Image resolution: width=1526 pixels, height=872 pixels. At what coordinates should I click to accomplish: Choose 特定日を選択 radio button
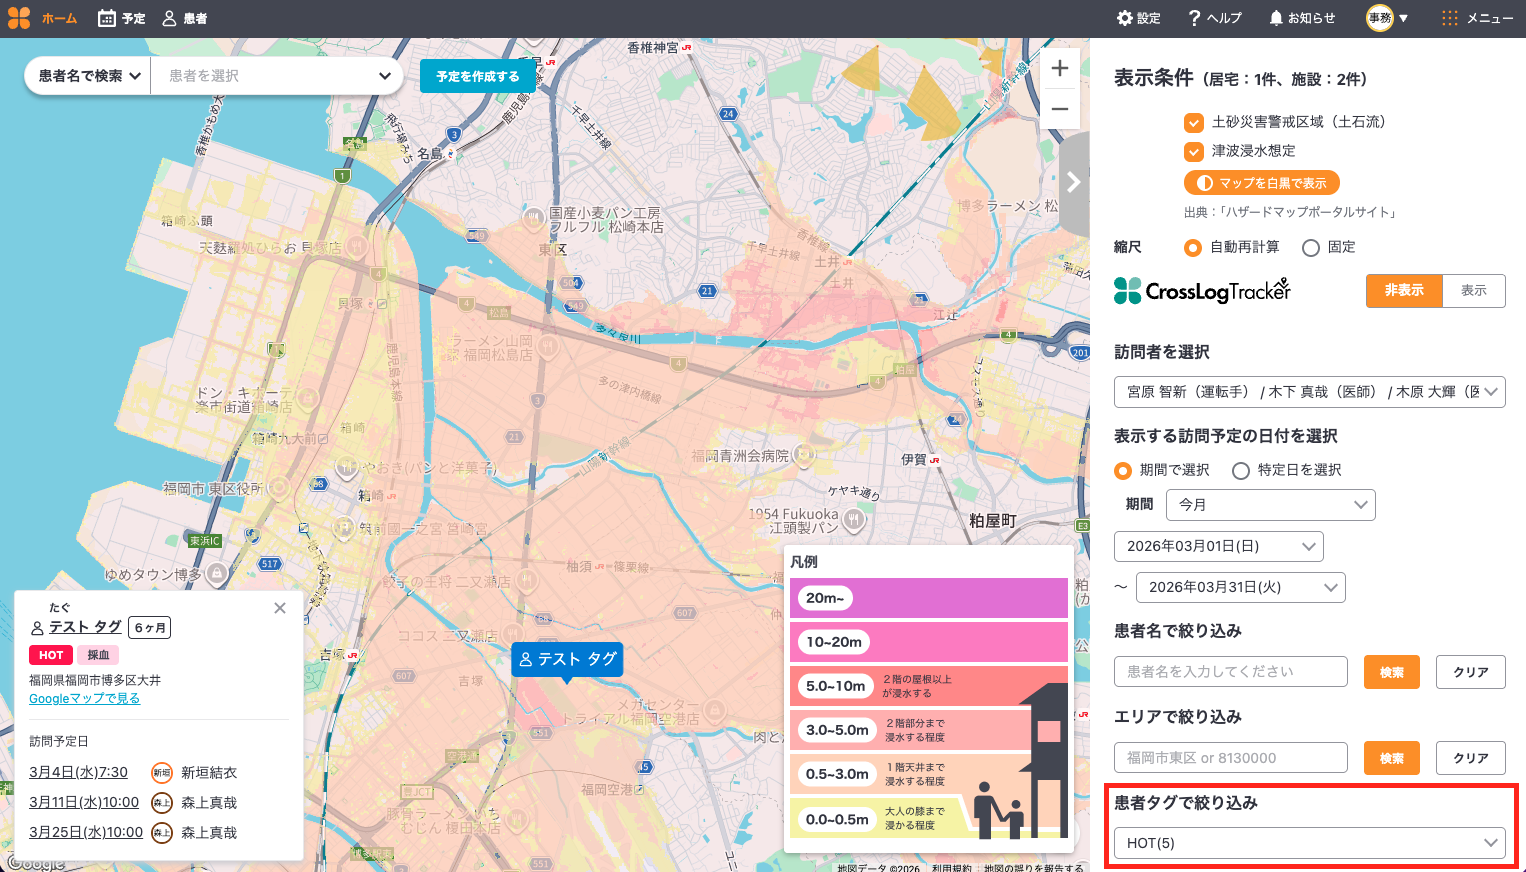(1241, 470)
